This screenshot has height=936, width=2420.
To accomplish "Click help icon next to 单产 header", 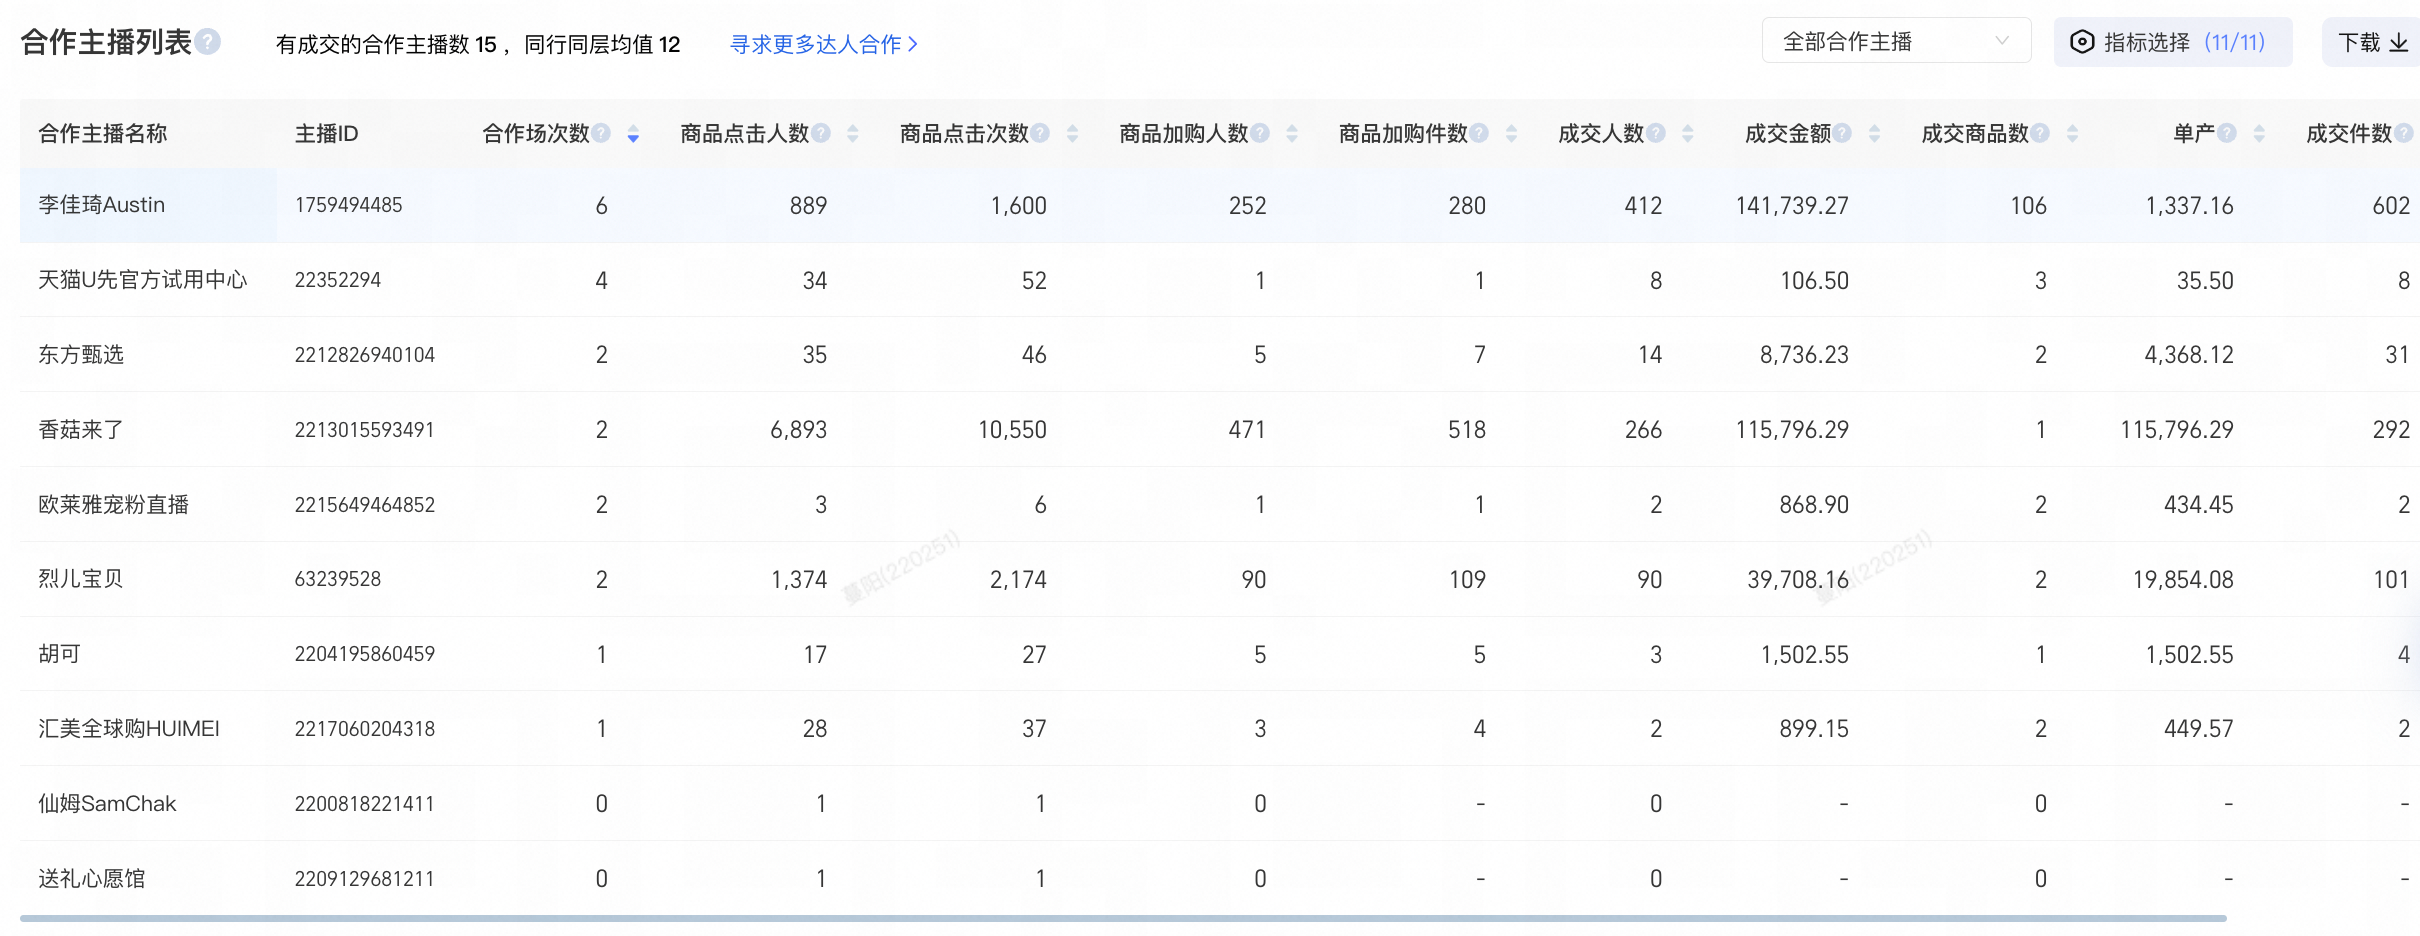I will click(2227, 133).
